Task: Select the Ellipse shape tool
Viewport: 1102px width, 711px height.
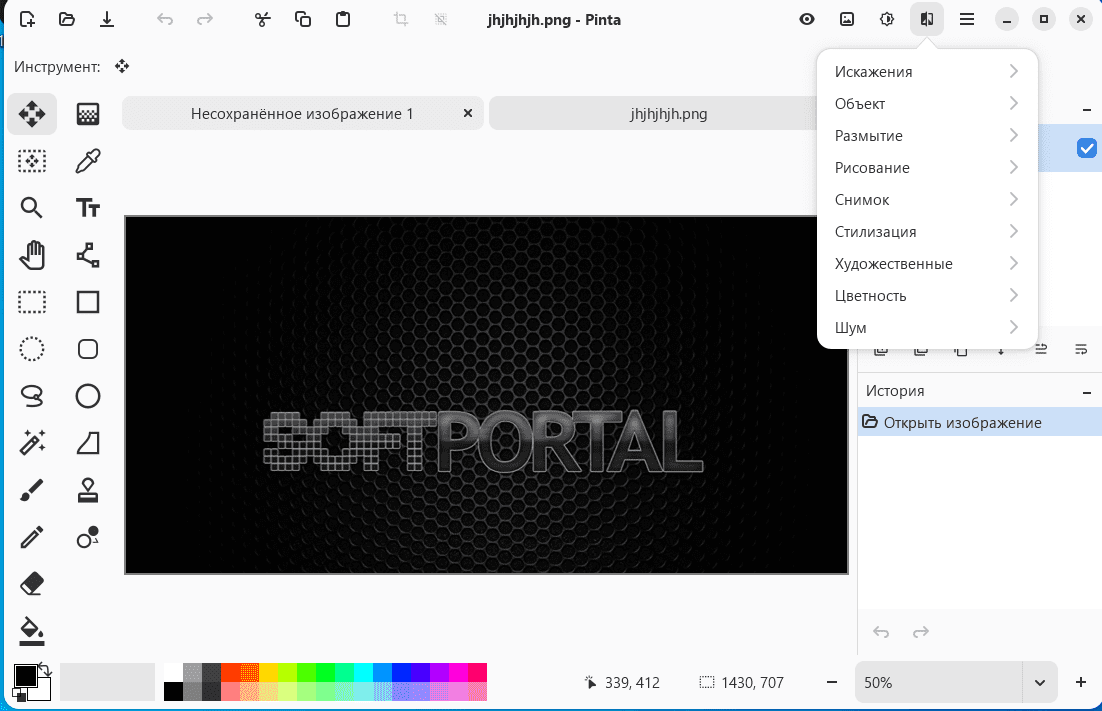Action: click(88, 396)
